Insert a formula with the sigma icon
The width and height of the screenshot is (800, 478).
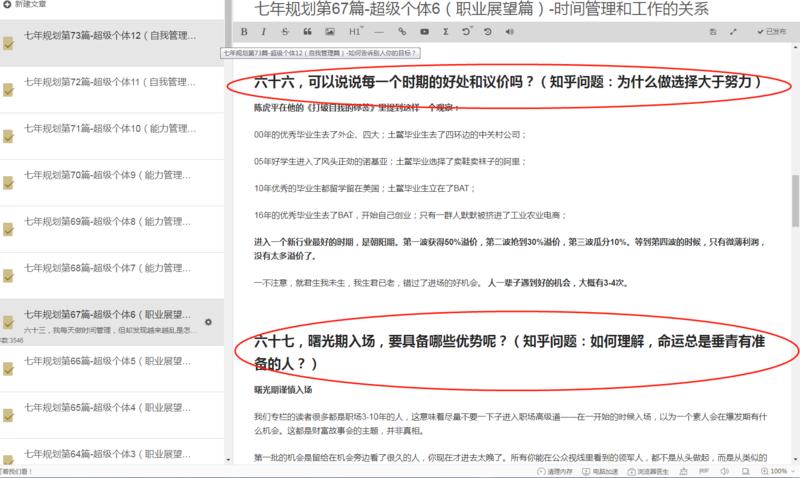[445, 32]
